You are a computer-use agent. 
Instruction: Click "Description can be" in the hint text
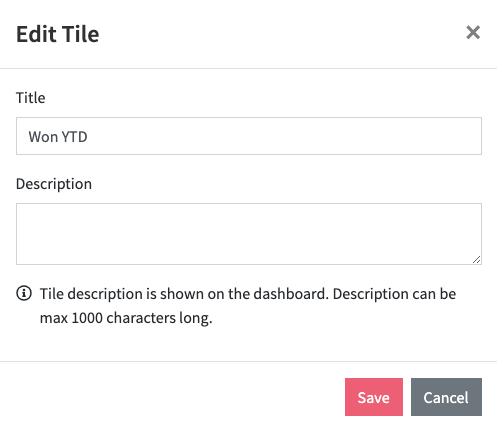(394, 294)
